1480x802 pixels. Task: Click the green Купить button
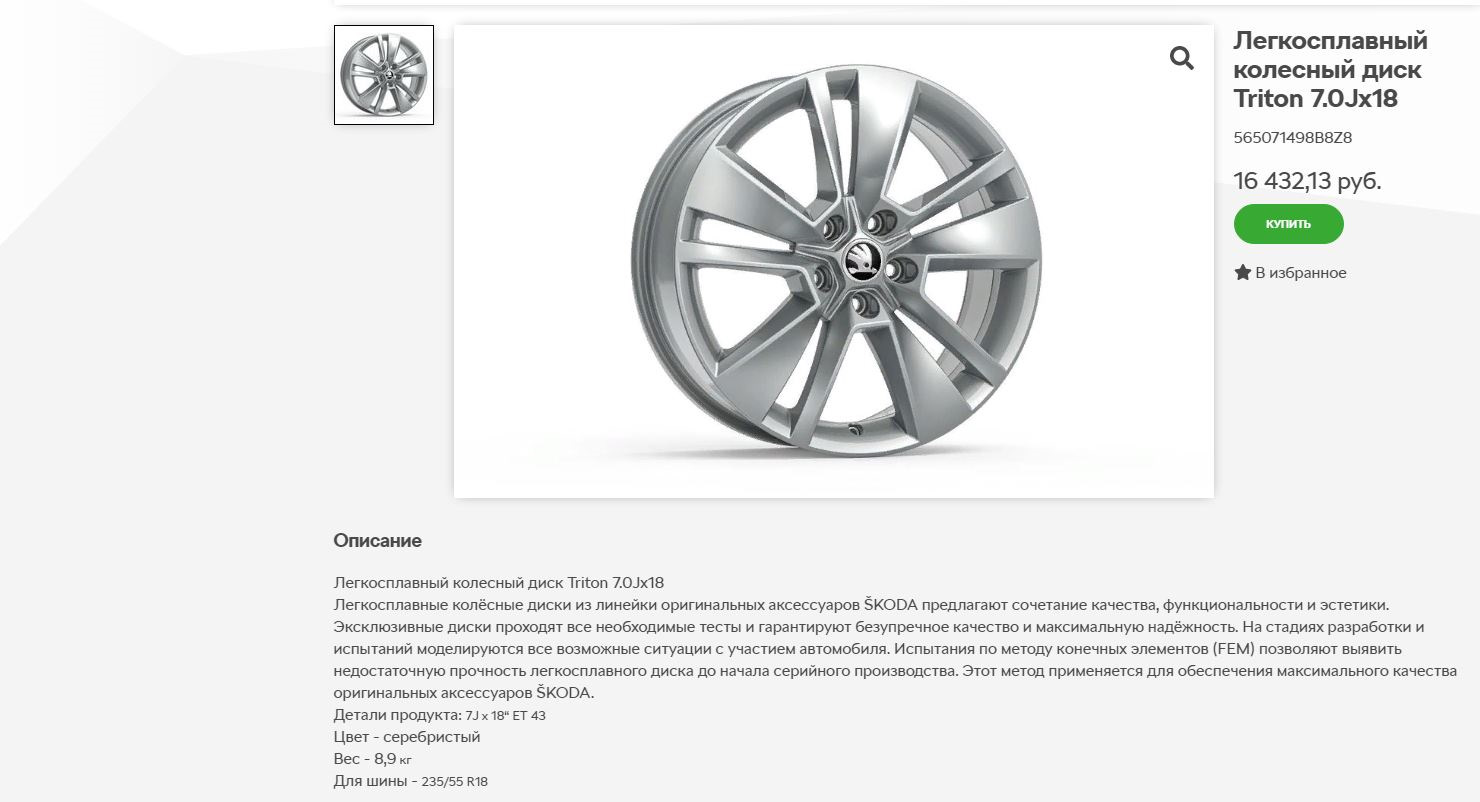[x=1288, y=224]
